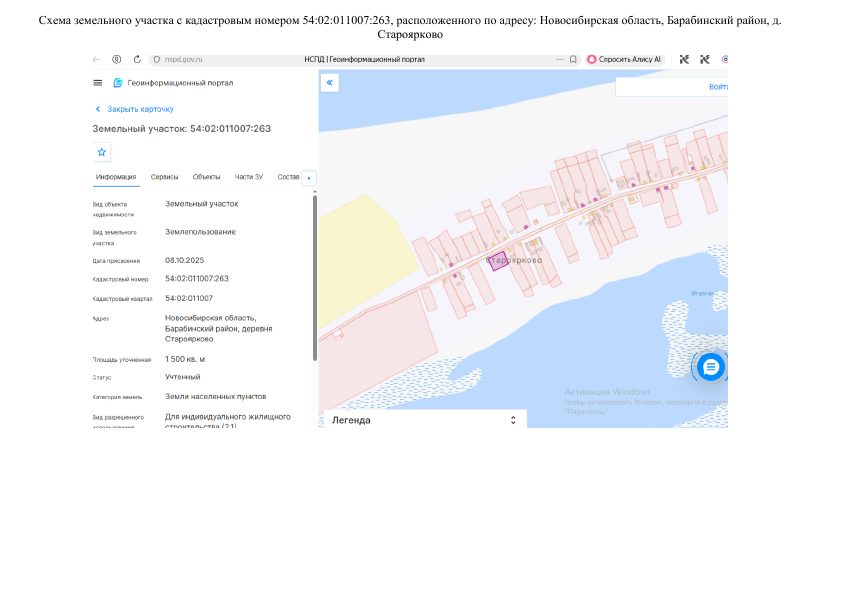Click the "Спросить Алису AI" button

point(625,60)
